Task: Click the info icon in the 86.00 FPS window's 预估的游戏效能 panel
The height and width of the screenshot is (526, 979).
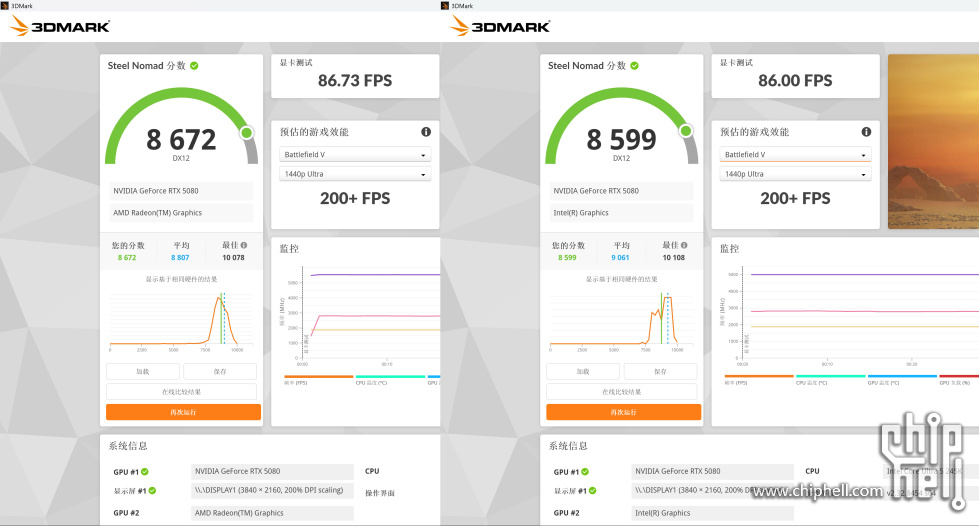Action: pyautogui.click(x=866, y=132)
